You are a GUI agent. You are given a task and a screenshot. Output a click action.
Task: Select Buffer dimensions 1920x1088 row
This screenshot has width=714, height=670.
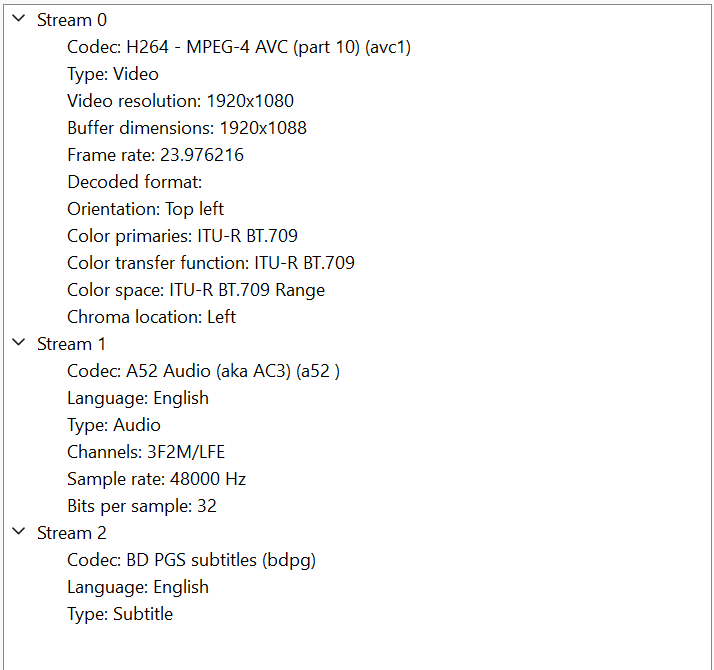pos(187,128)
